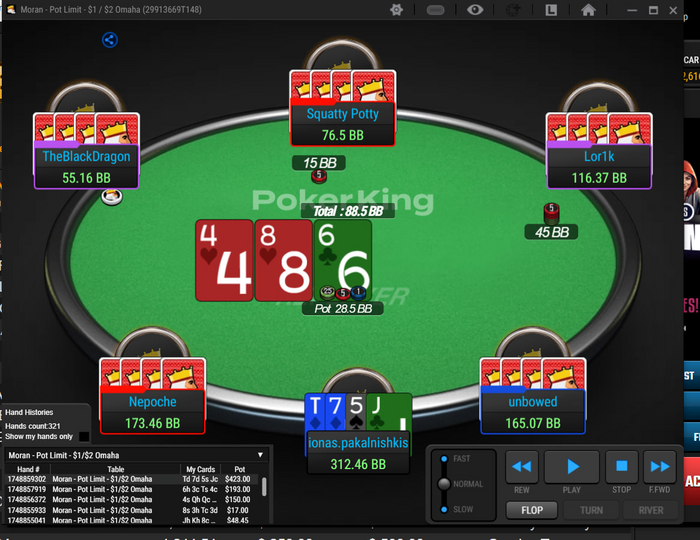Select hand history row 1748859302
The height and width of the screenshot is (540, 700).
pos(133,479)
